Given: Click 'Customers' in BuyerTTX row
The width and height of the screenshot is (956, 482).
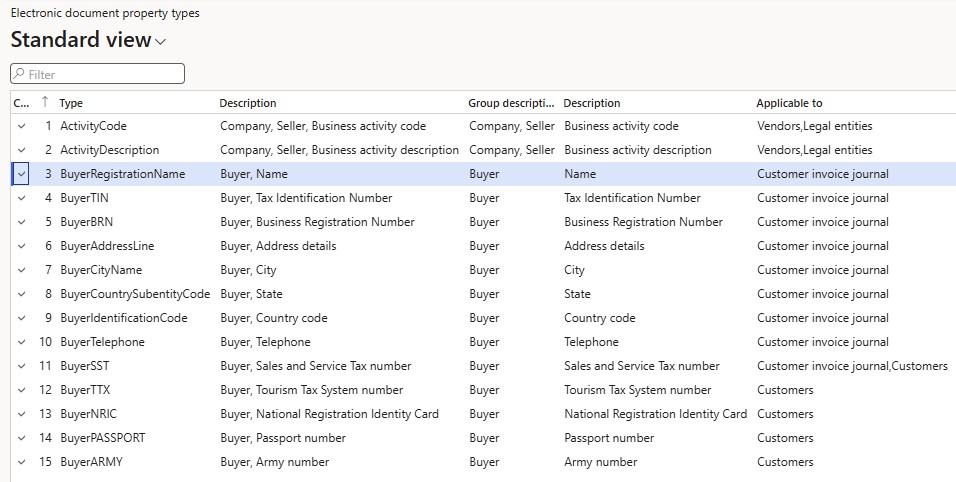Looking at the screenshot, I should [785, 390].
